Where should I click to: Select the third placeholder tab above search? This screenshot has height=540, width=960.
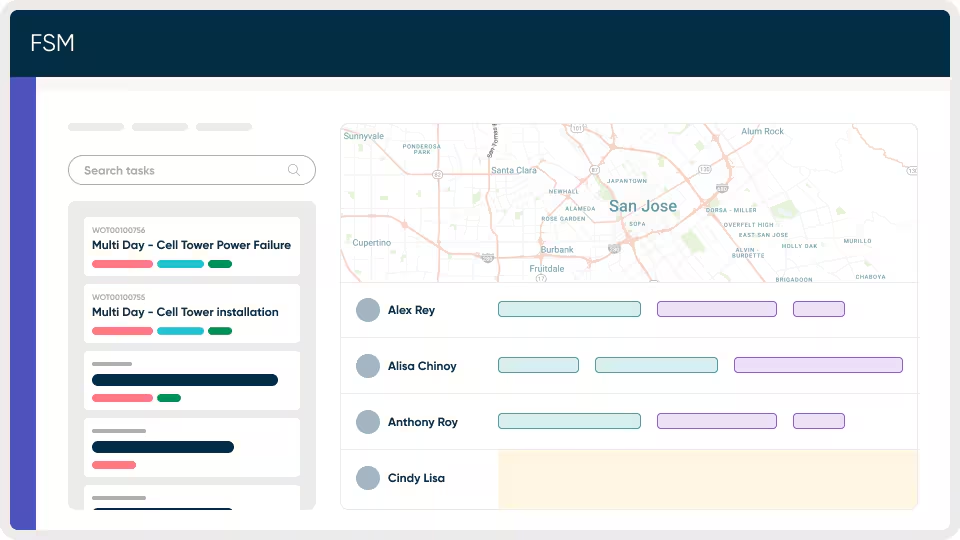[x=224, y=127]
